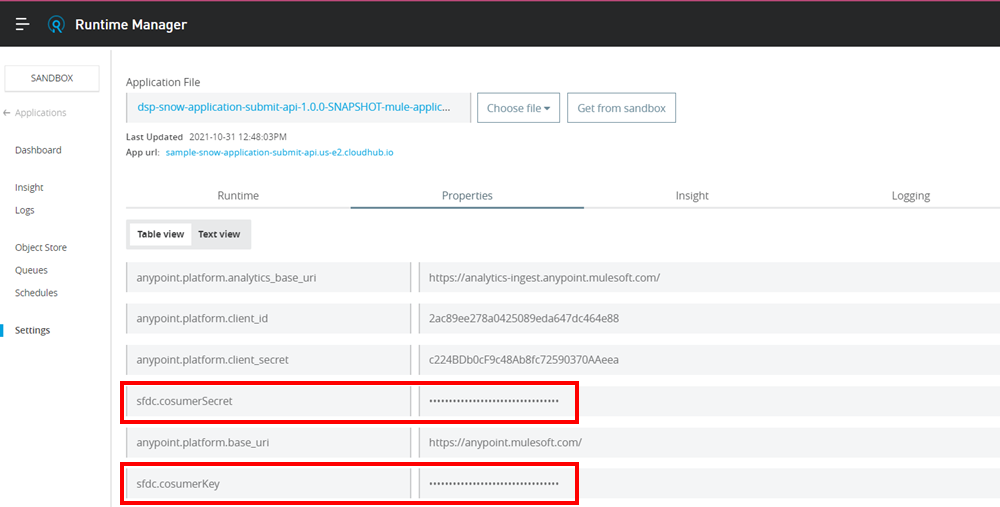The height and width of the screenshot is (507, 1000).
Task: Switch to Text view
Action: pos(219,234)
